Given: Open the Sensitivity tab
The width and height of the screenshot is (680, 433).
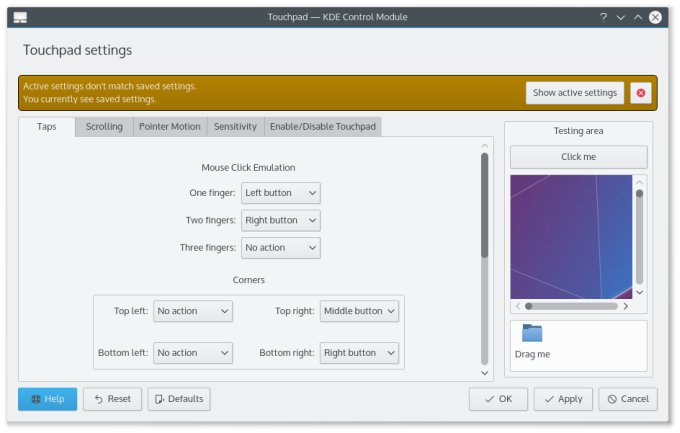Looking at the screenshot, I should coord(235,127).
